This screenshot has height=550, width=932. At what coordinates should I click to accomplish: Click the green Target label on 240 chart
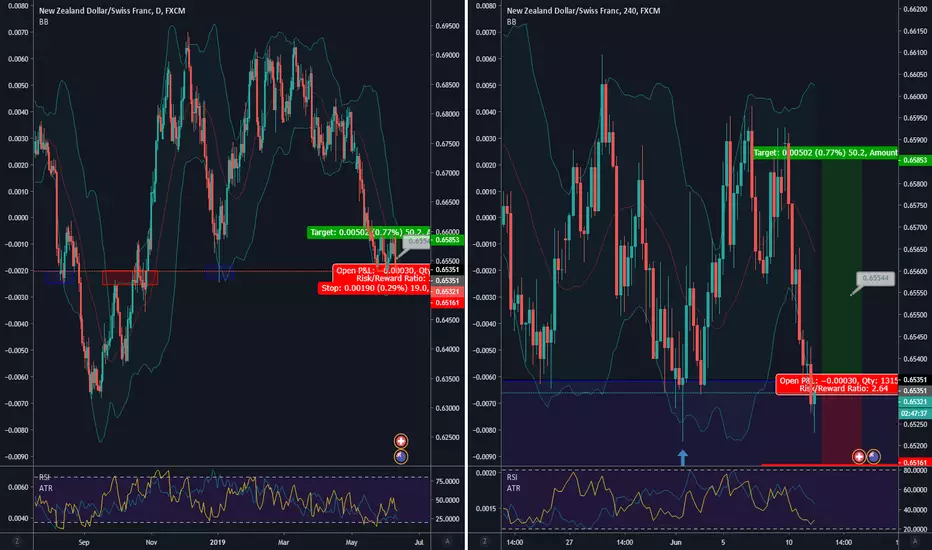tap(825, 153)
